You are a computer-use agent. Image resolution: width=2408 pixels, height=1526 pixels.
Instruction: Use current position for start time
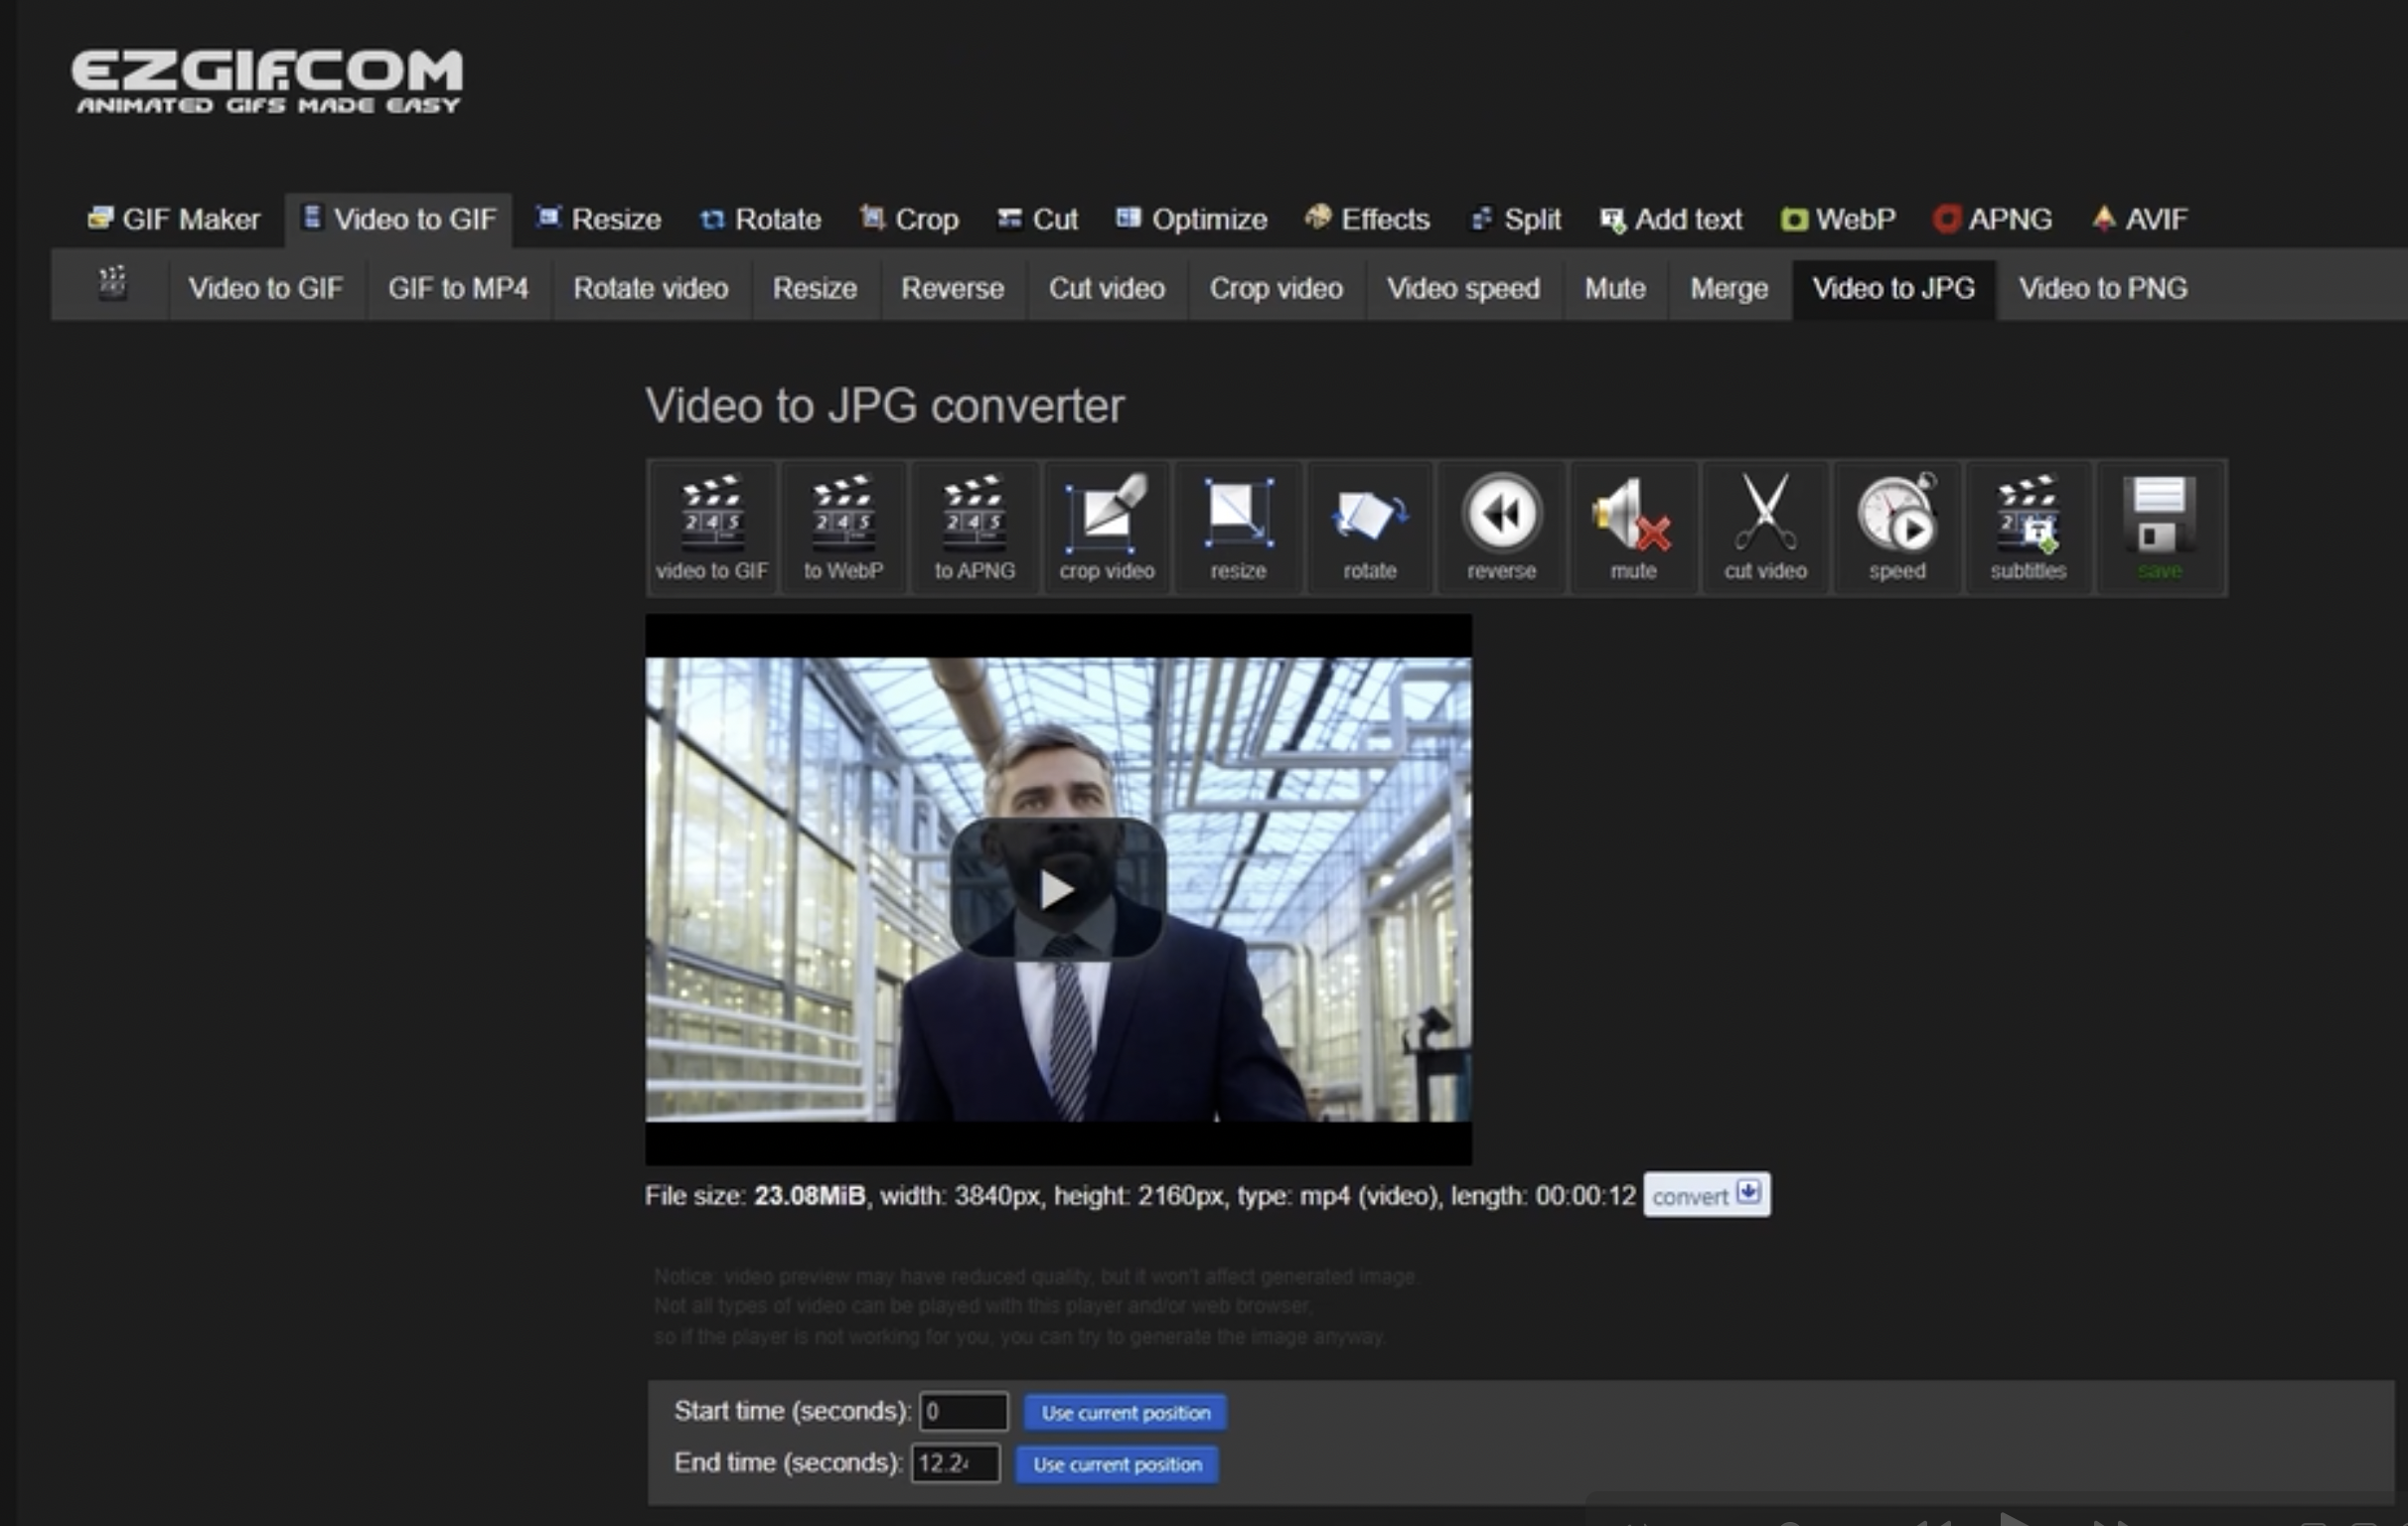tap(1125, 1412)
